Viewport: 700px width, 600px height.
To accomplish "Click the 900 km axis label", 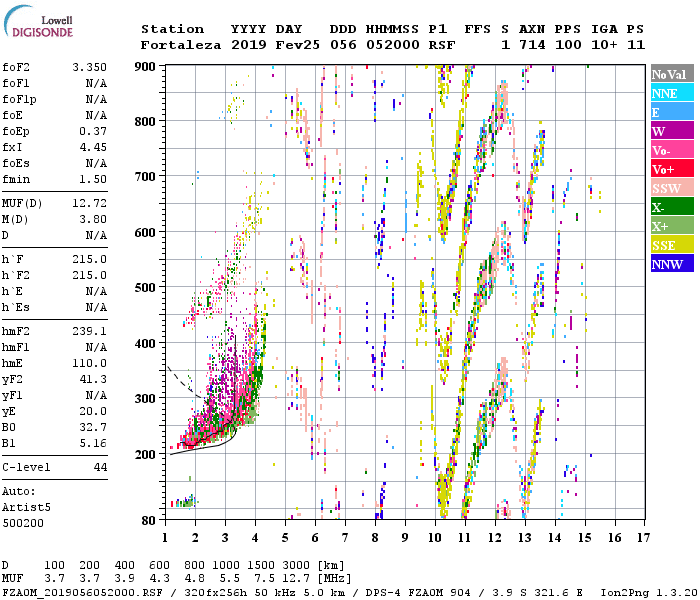I will point(145,67).
